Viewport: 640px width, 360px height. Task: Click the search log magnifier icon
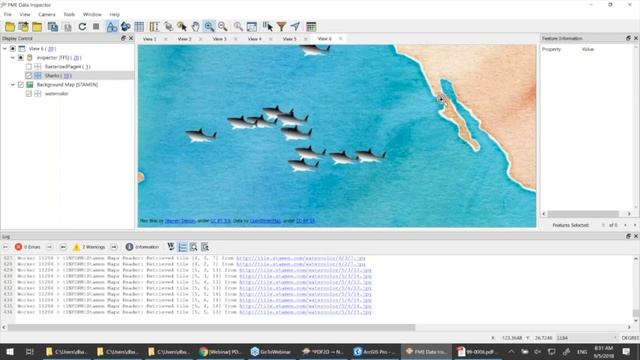193,247
